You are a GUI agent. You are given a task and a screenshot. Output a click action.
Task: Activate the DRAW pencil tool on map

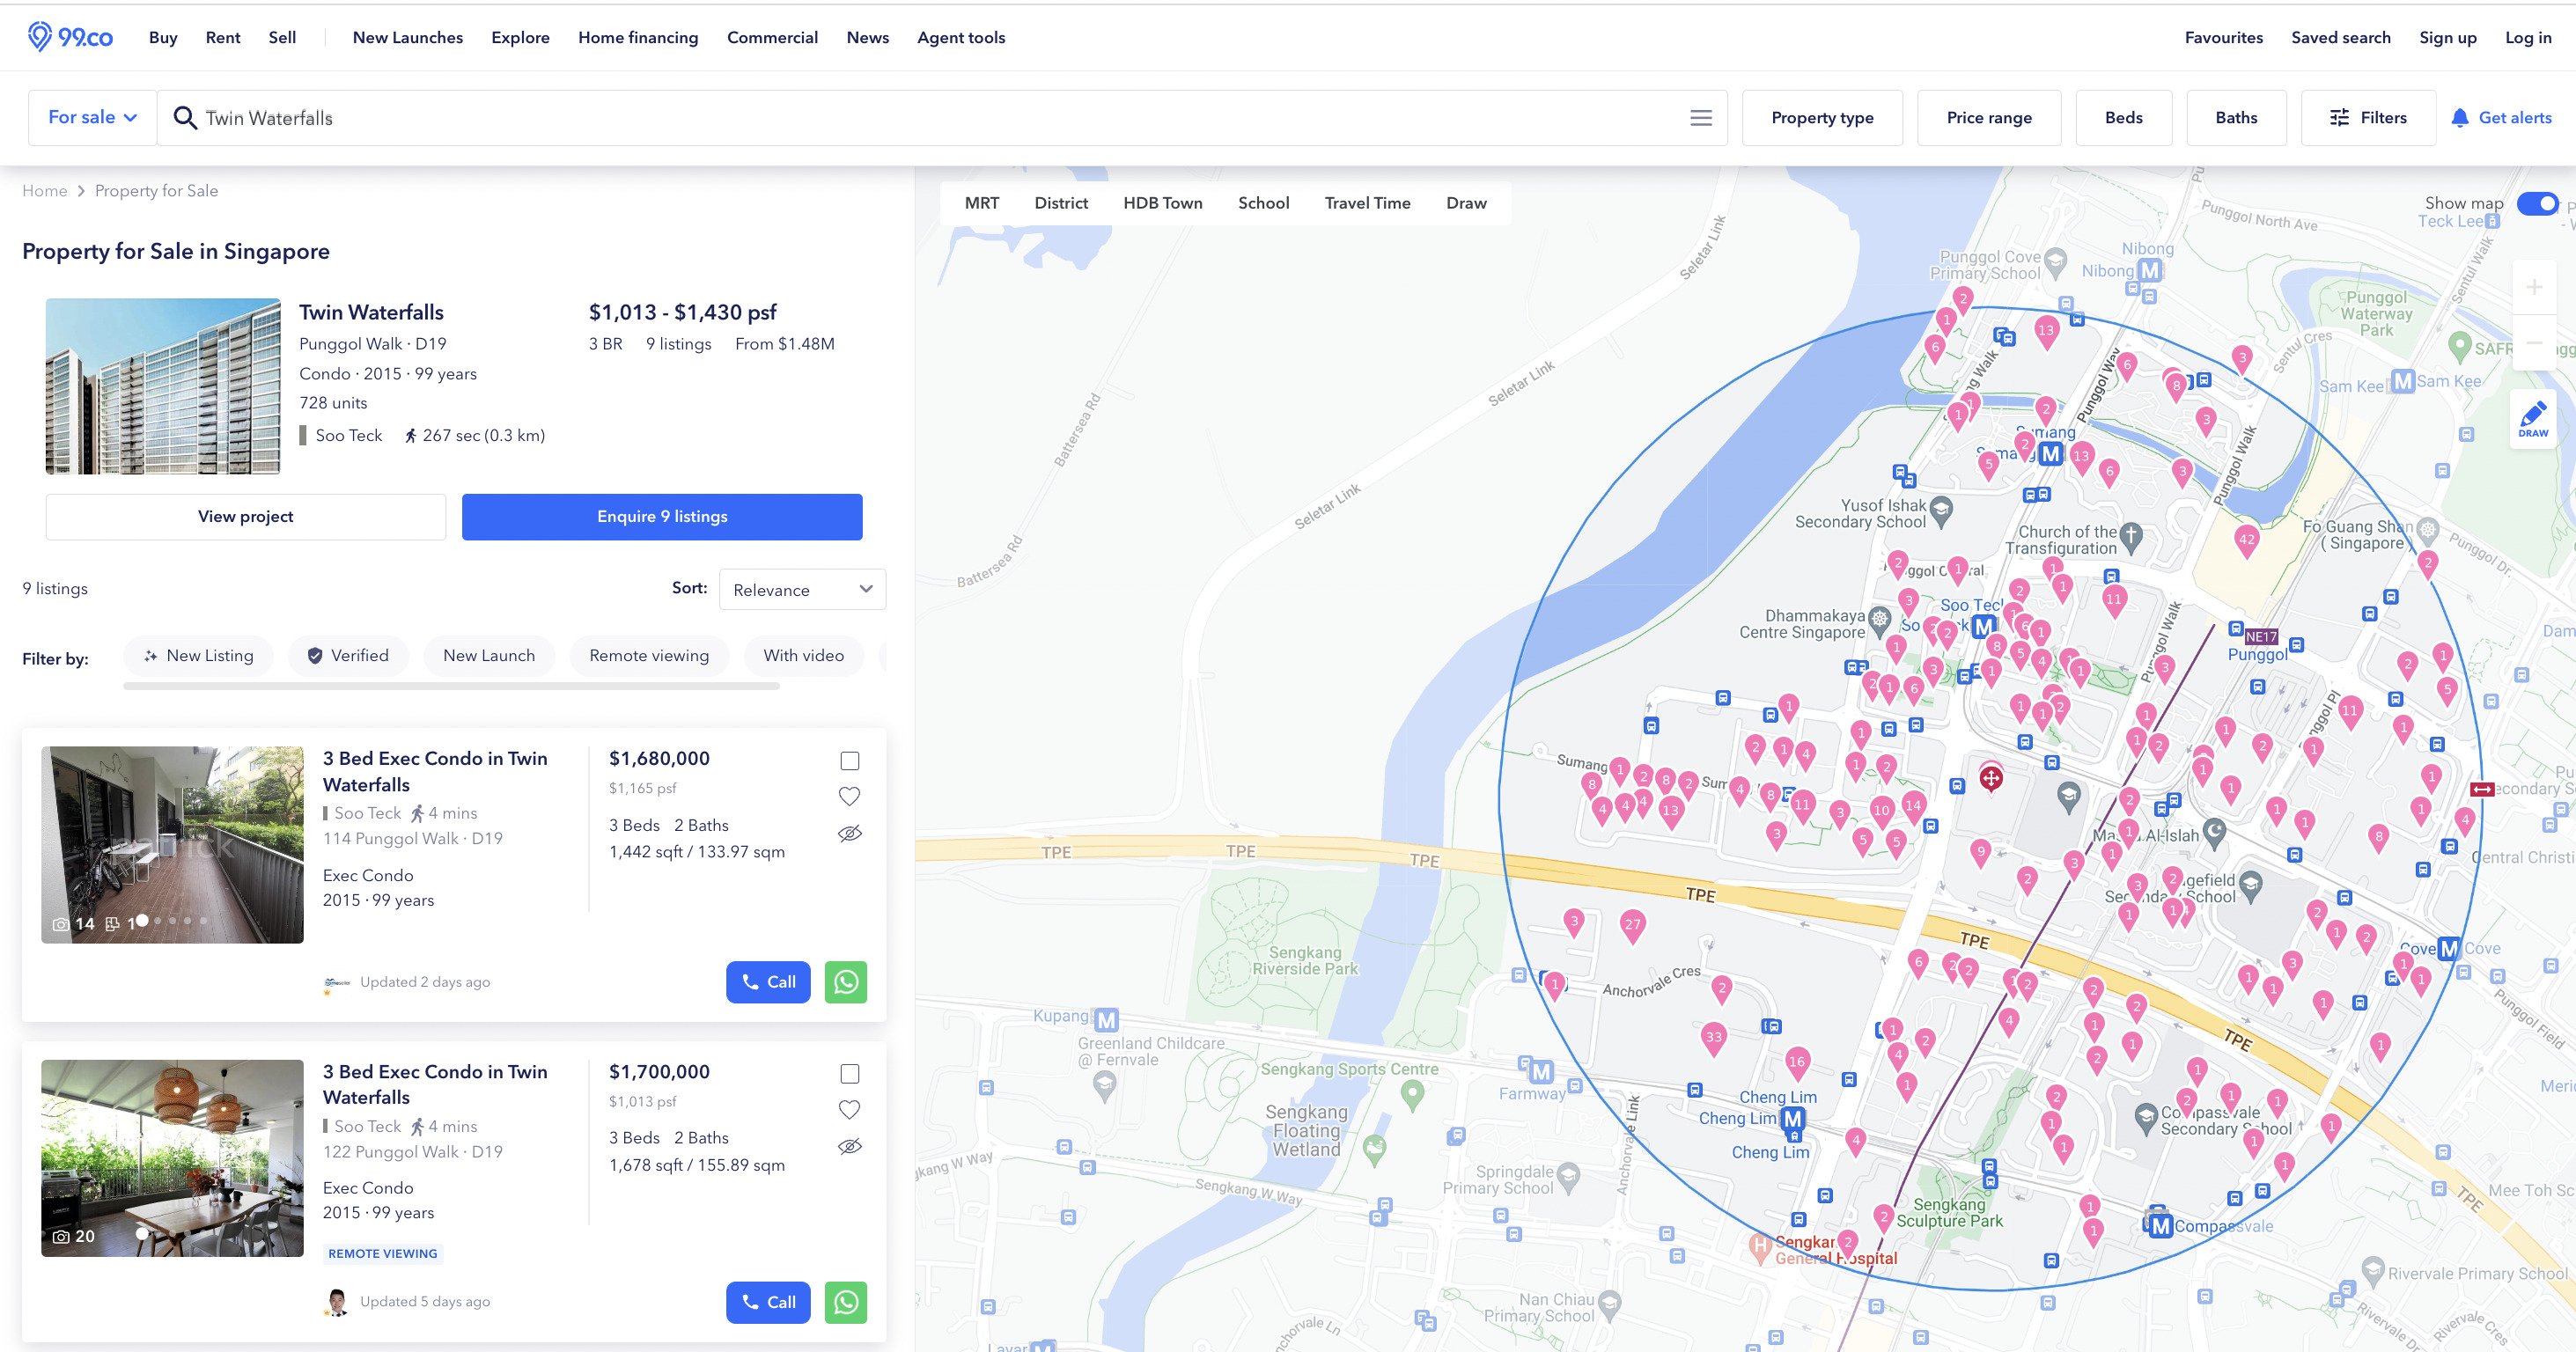tap(2533, 419)
